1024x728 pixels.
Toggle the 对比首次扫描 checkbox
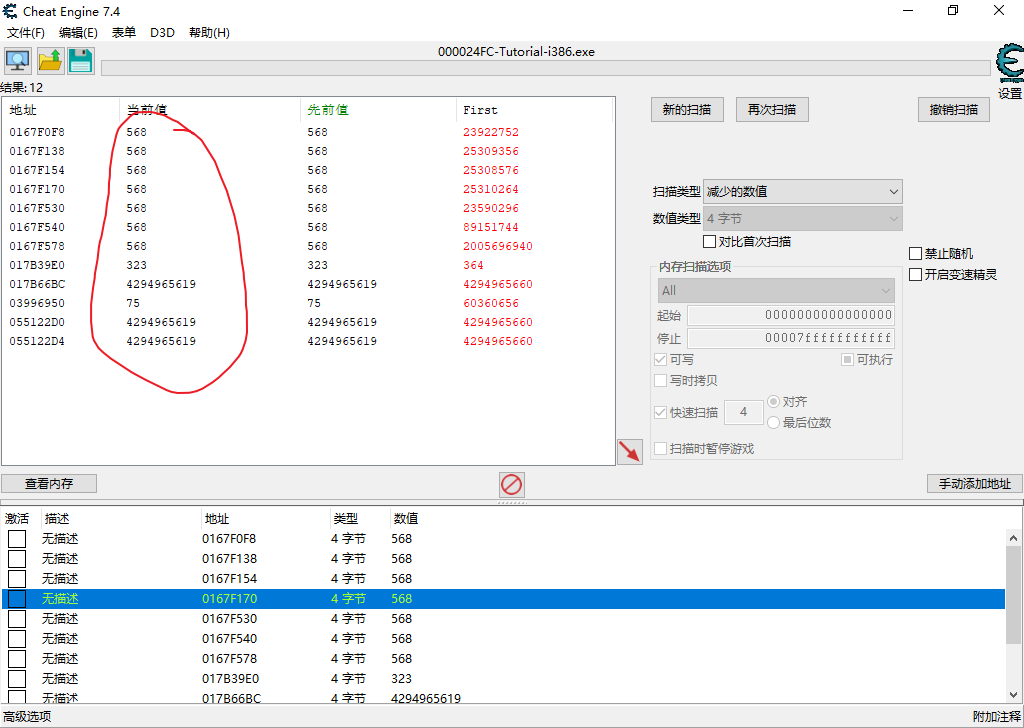710,242
